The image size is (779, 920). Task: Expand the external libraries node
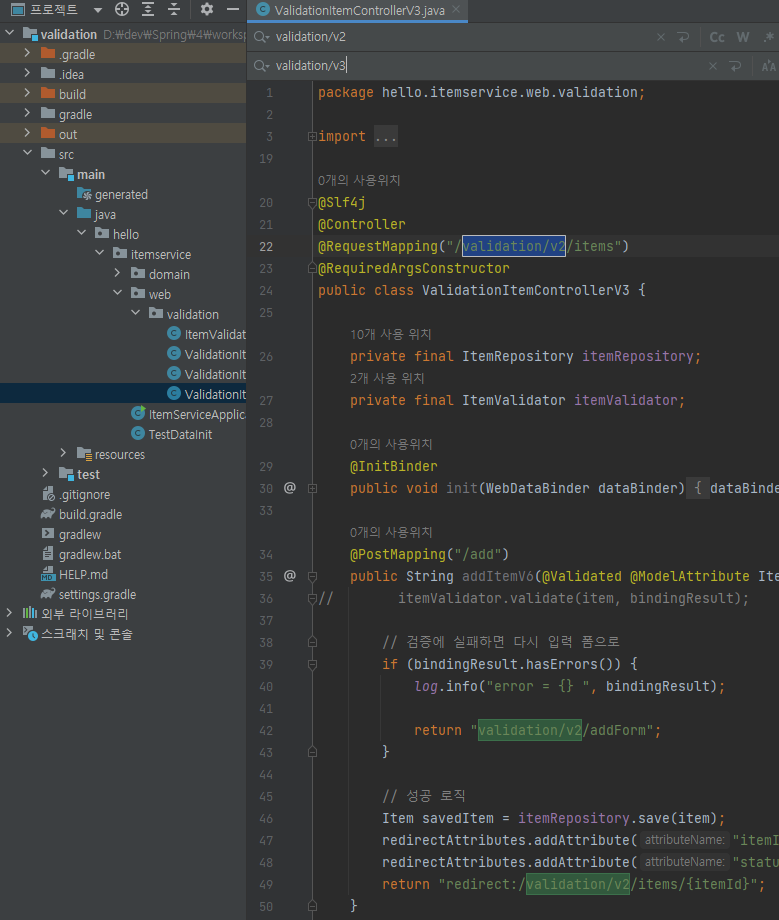click(9, 613)
